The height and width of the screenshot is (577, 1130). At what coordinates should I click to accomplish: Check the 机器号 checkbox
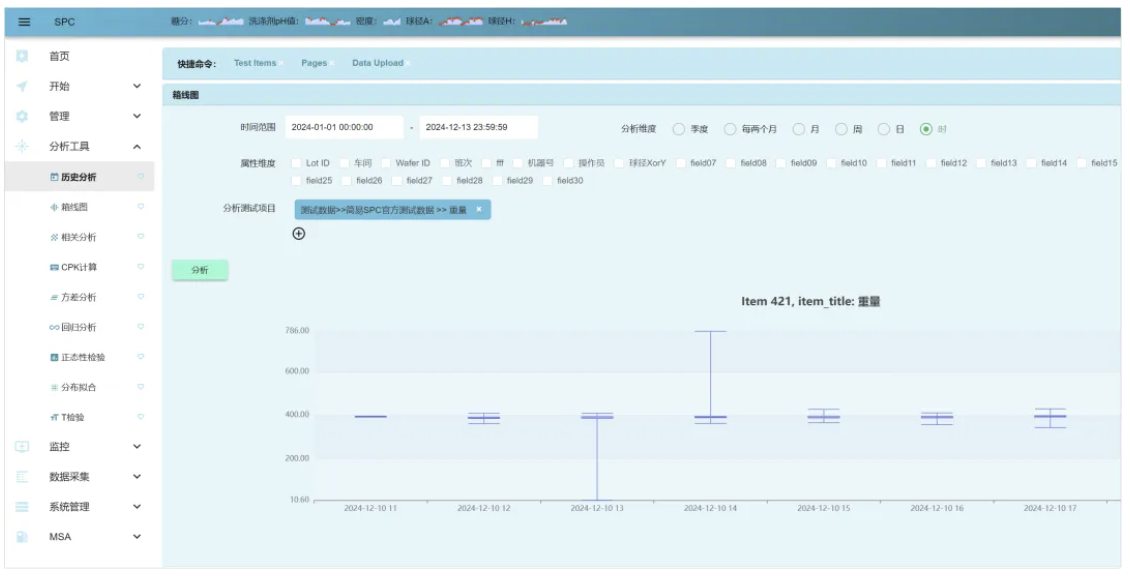point(517,164)
